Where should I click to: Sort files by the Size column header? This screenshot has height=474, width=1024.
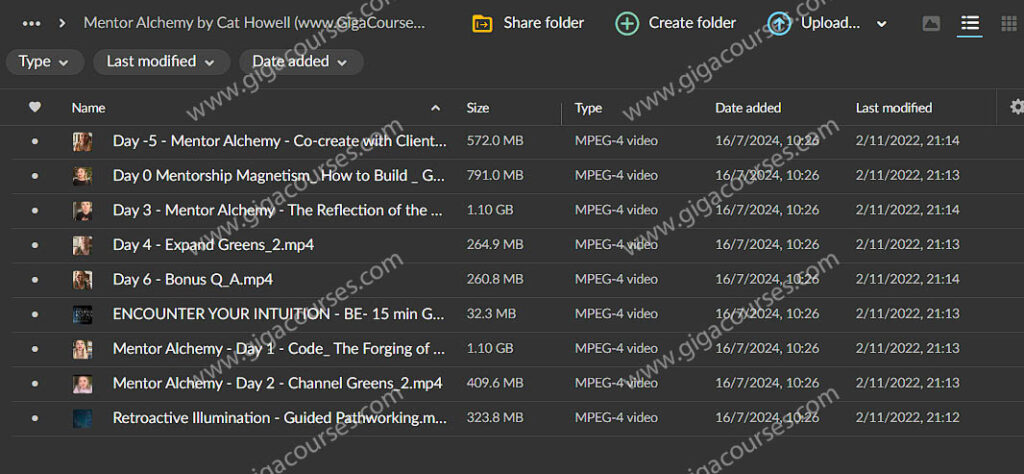pyautogui.click(x=478, y=108)
